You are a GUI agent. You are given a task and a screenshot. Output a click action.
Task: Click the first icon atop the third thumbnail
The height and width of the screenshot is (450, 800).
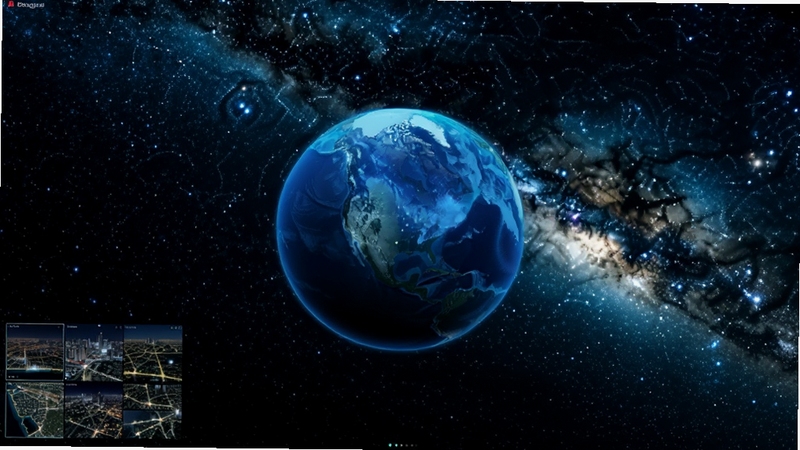[x=172, y=328]
